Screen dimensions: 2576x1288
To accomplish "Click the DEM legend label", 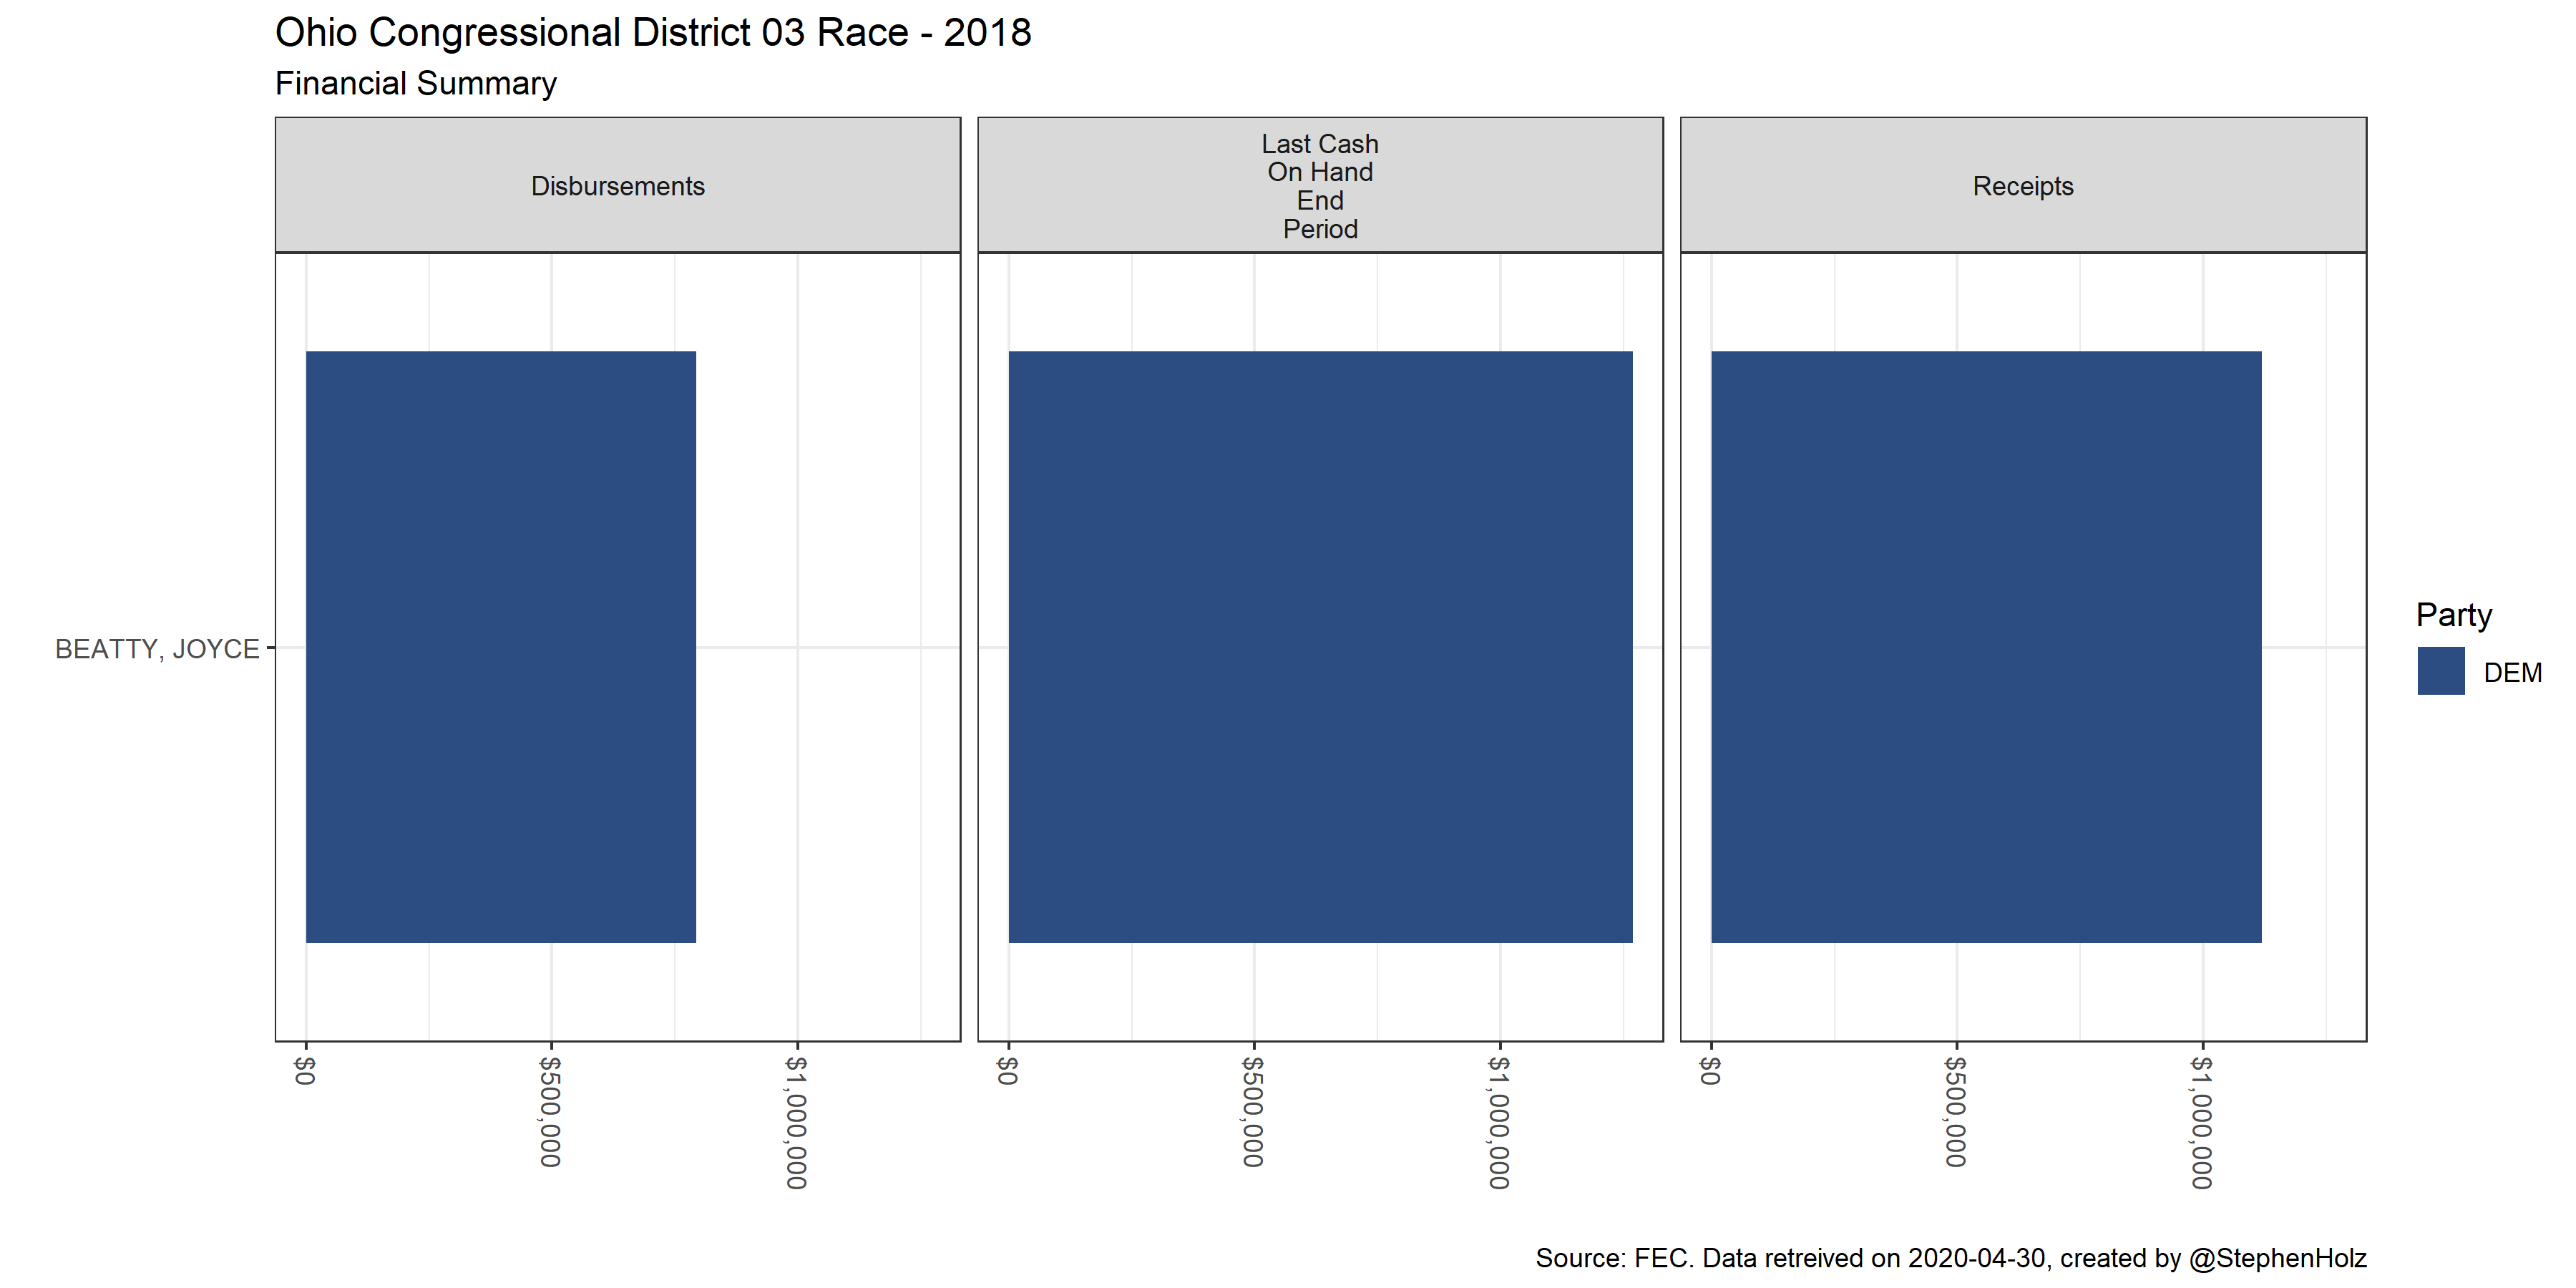I will [2512, 672].
